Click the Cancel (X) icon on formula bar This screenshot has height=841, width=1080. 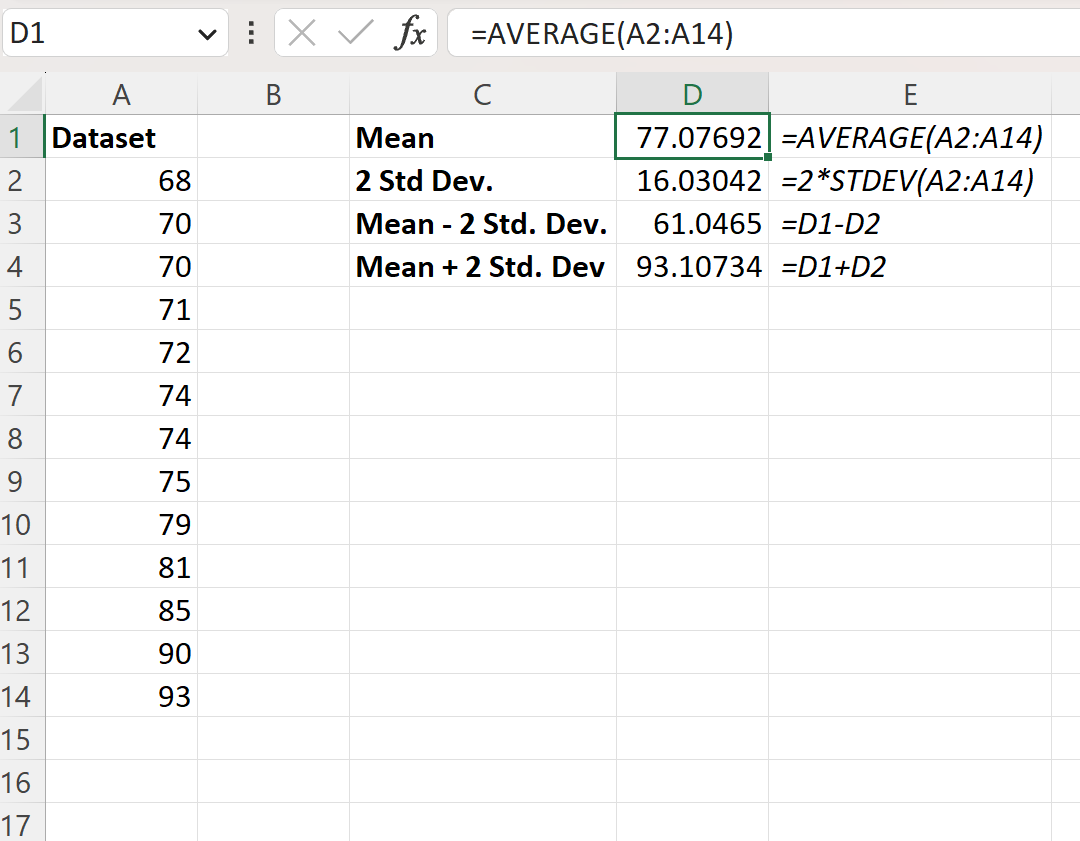[x=300, y=32]
